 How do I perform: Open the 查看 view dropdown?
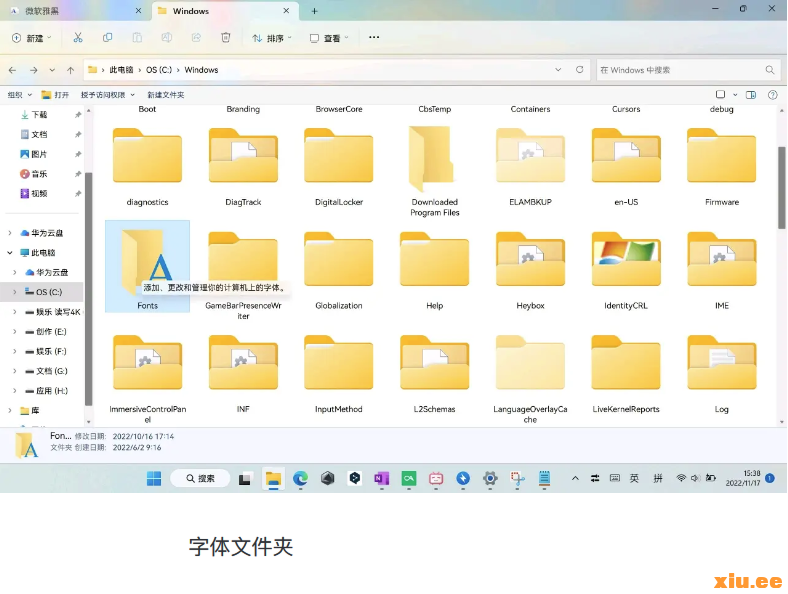coord(329,38)
